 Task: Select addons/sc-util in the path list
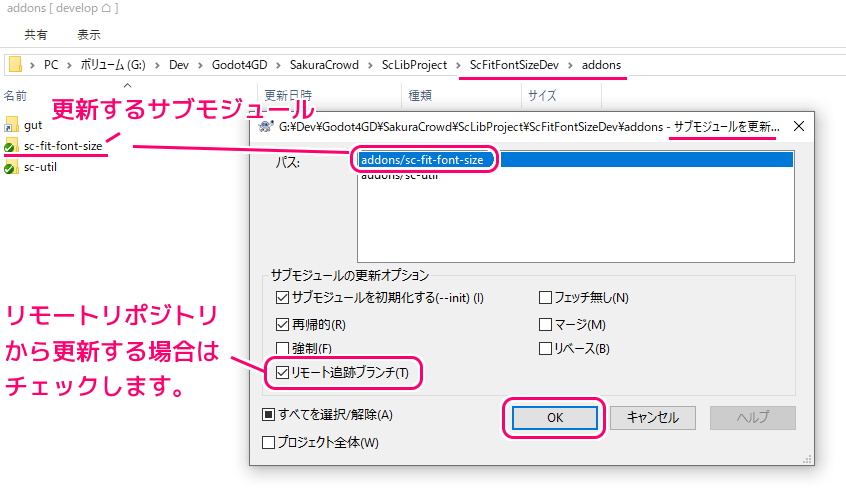click(x=399, y=176)
